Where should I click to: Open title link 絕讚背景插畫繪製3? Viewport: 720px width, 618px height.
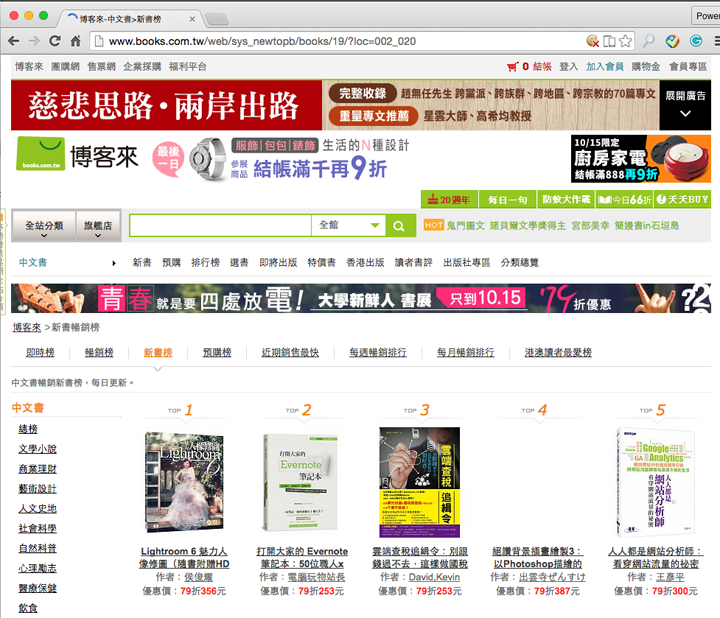point(538,557)
